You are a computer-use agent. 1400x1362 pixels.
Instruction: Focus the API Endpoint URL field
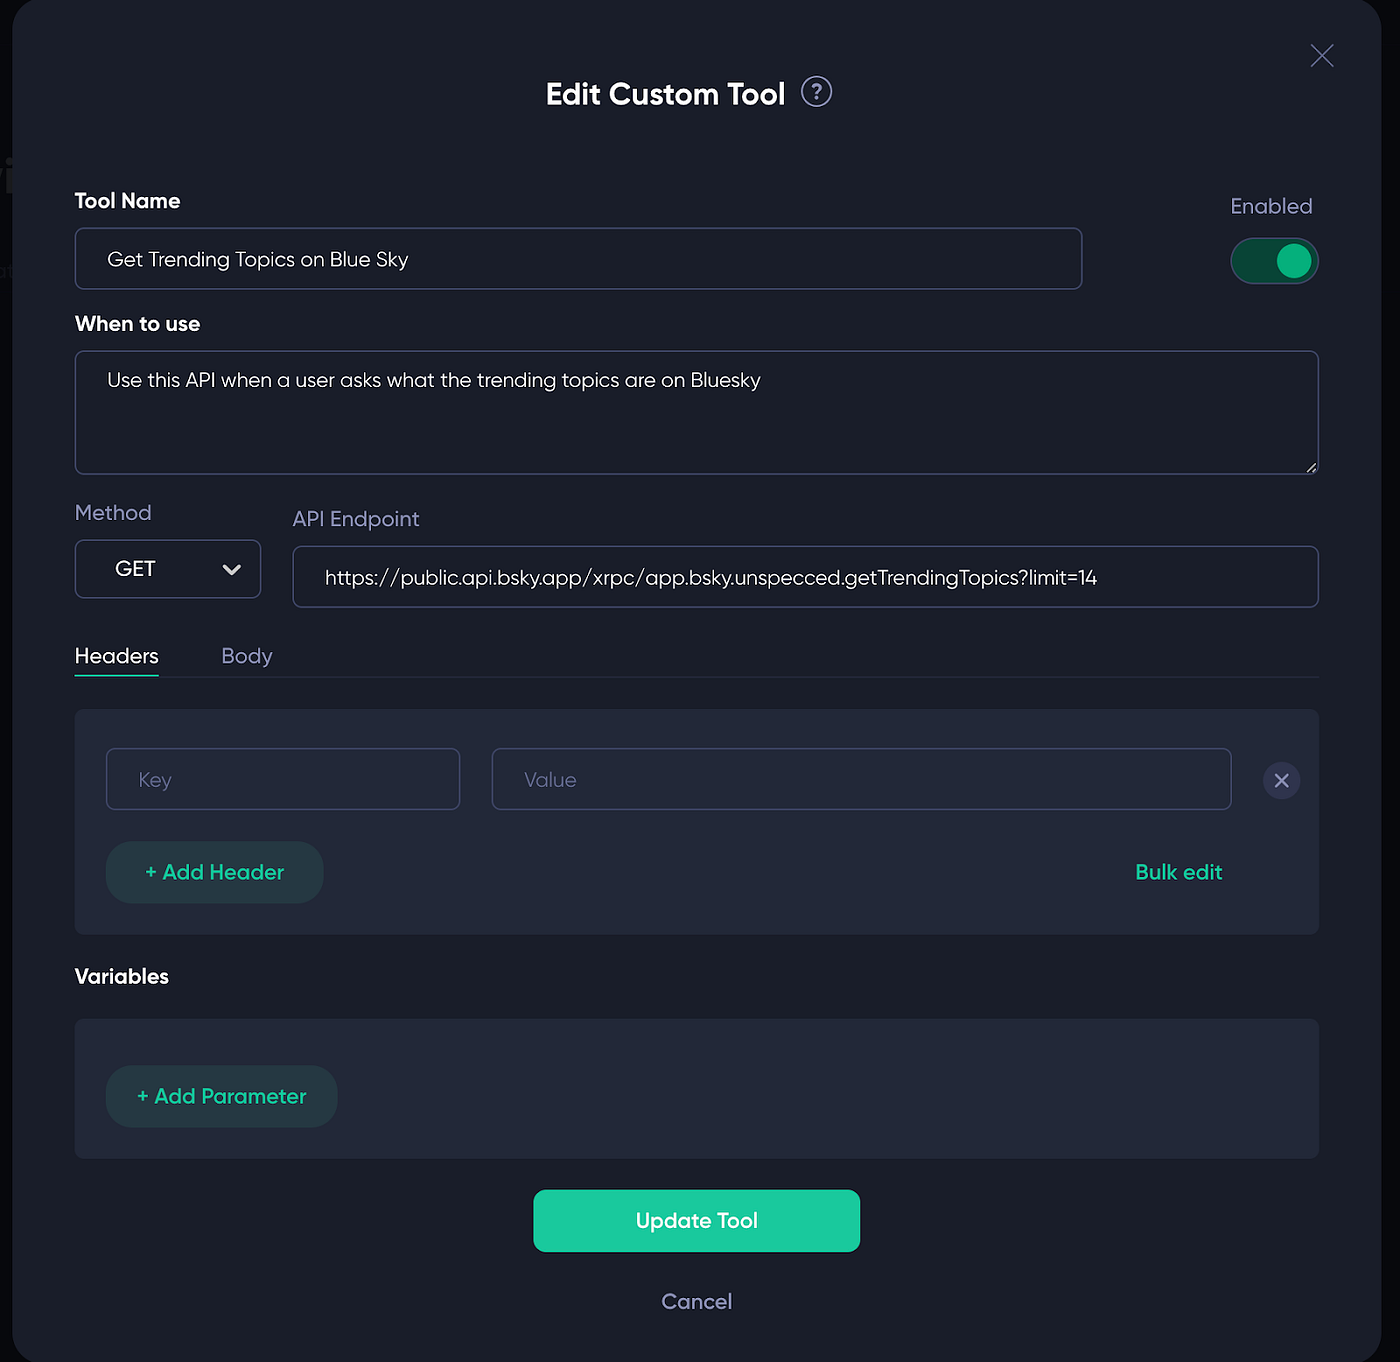[x=805, y=577]
